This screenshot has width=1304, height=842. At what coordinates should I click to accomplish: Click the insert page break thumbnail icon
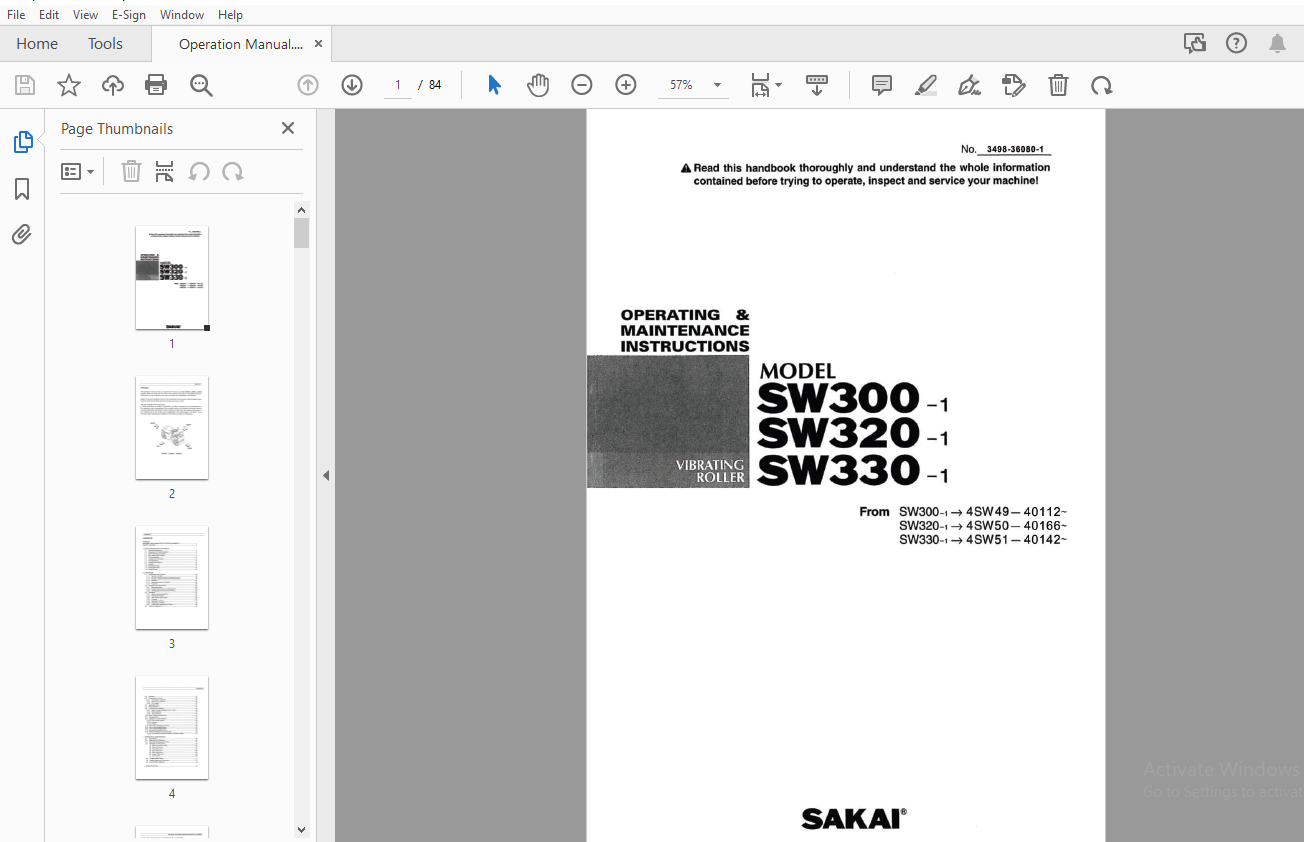(165, 172)
